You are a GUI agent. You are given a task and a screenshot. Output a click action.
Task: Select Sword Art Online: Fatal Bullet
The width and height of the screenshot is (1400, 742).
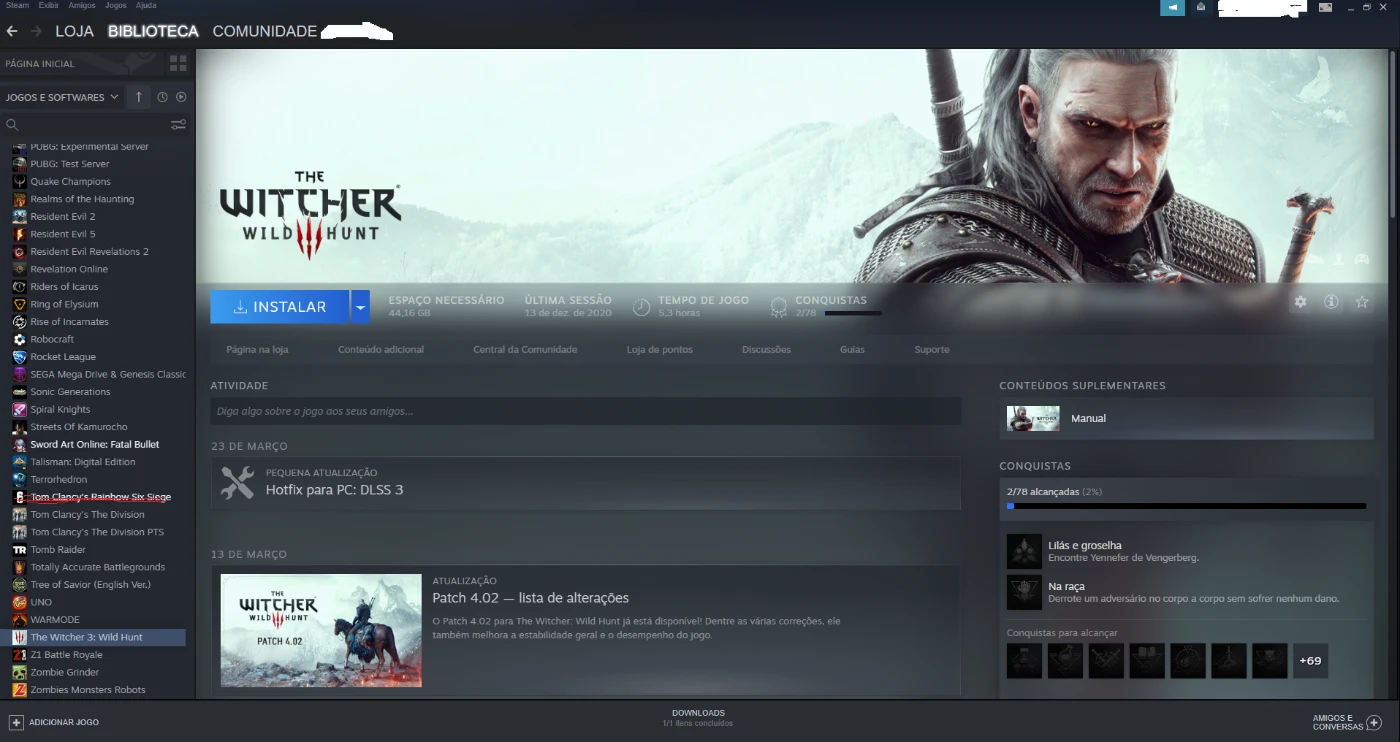click(95, 444)
